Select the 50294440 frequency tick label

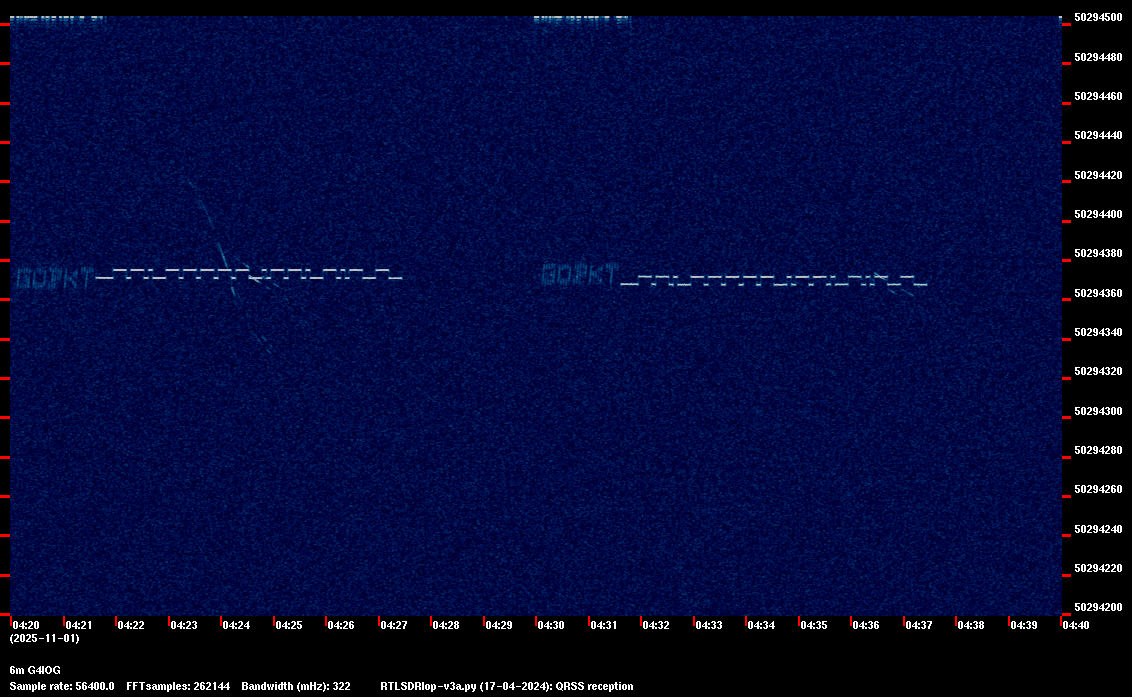(x=1098, y=135)
